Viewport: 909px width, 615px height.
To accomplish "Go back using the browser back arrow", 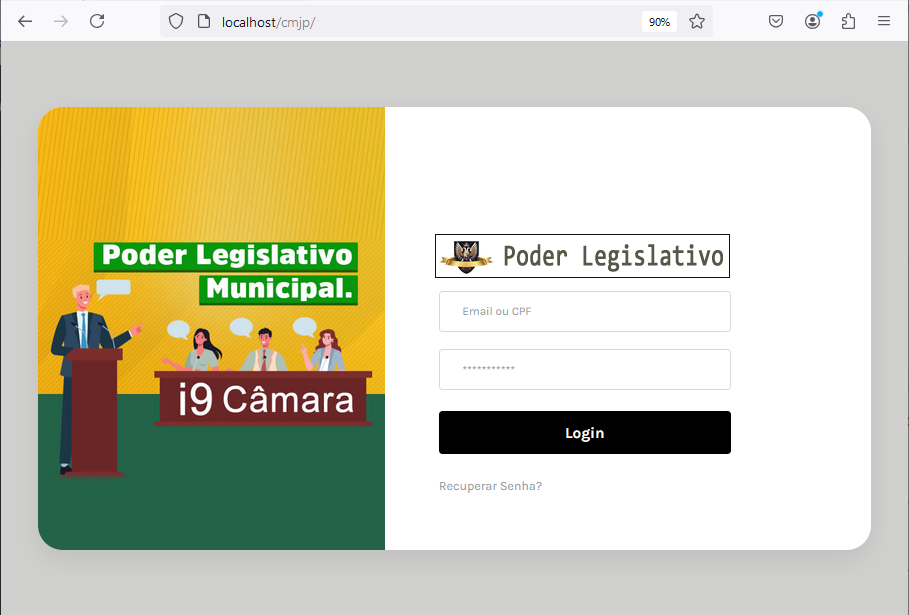I will pyautogui.click(x=25, y=22).
